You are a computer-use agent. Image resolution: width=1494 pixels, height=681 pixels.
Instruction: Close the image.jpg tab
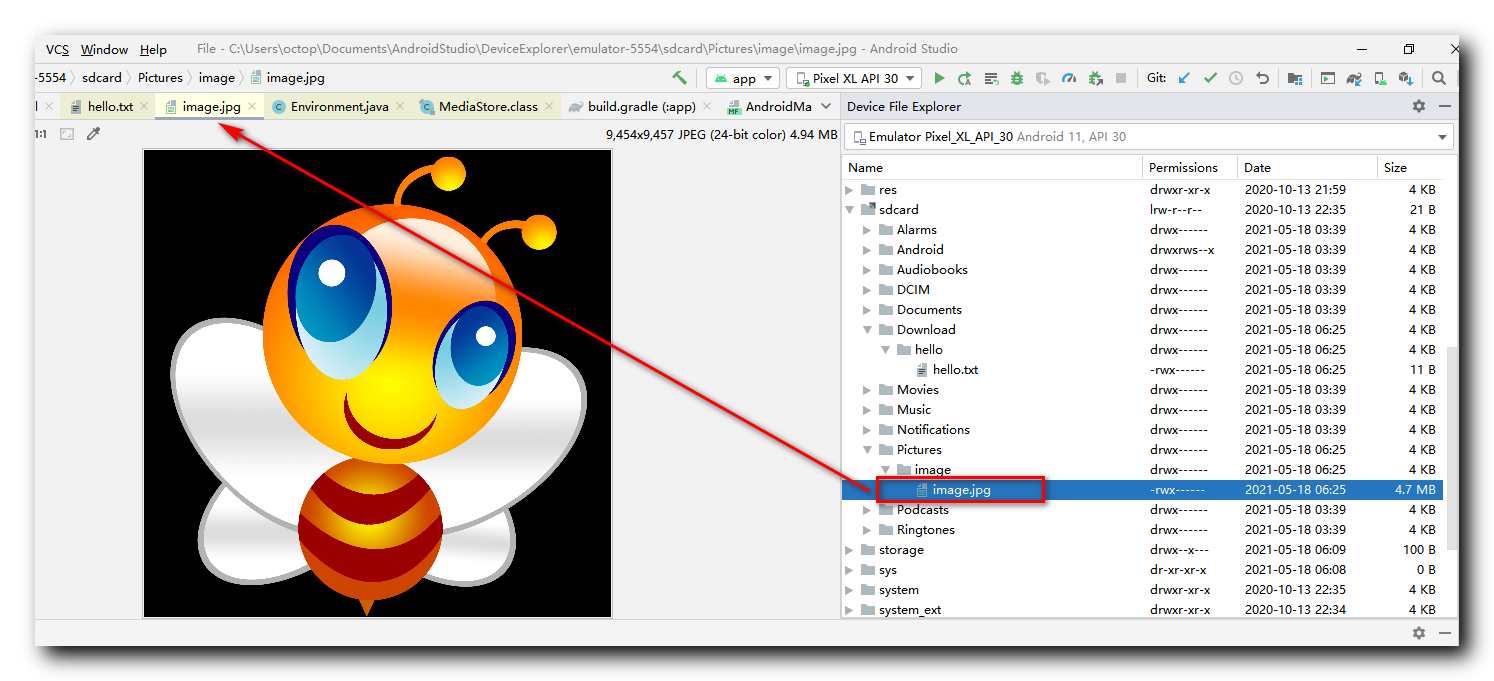click(252, 106)
